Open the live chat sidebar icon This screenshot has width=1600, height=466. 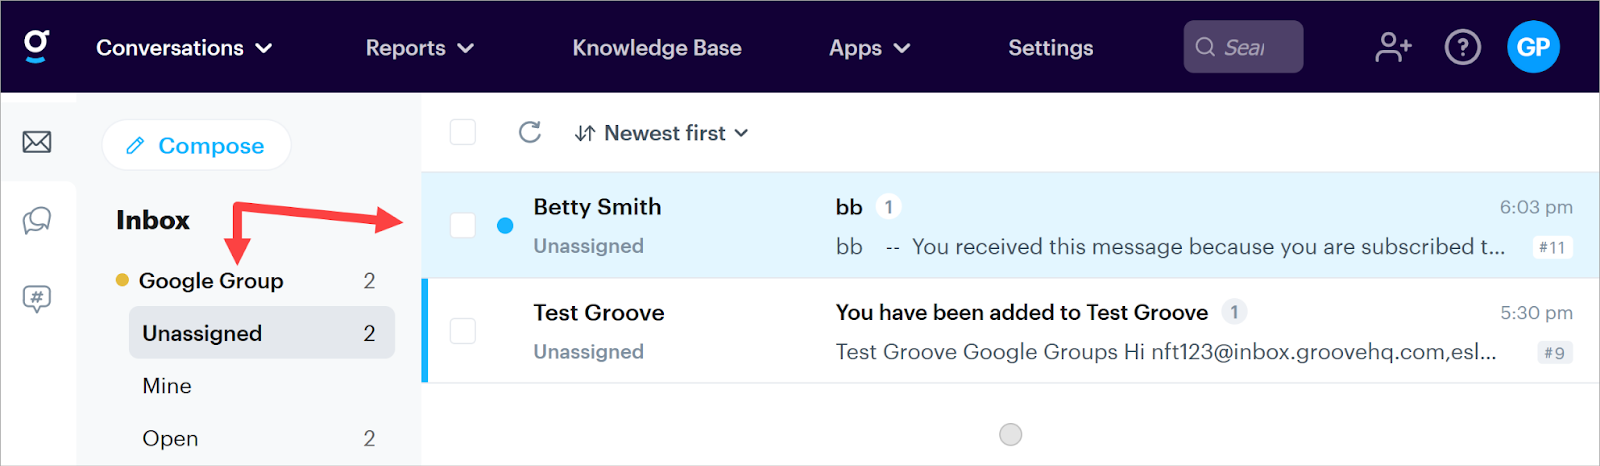tap(37, 220)
